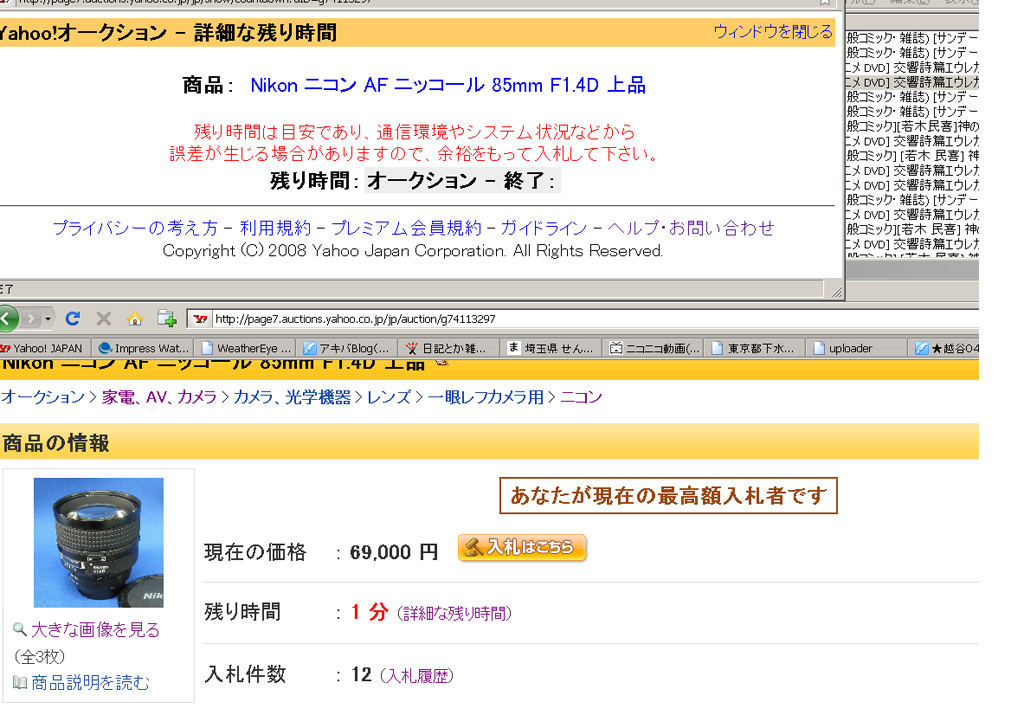Open 詳細な残り時間 link
Image resolution: width=1024 pixels, height=728 pixels.
[x=455, y=613]
